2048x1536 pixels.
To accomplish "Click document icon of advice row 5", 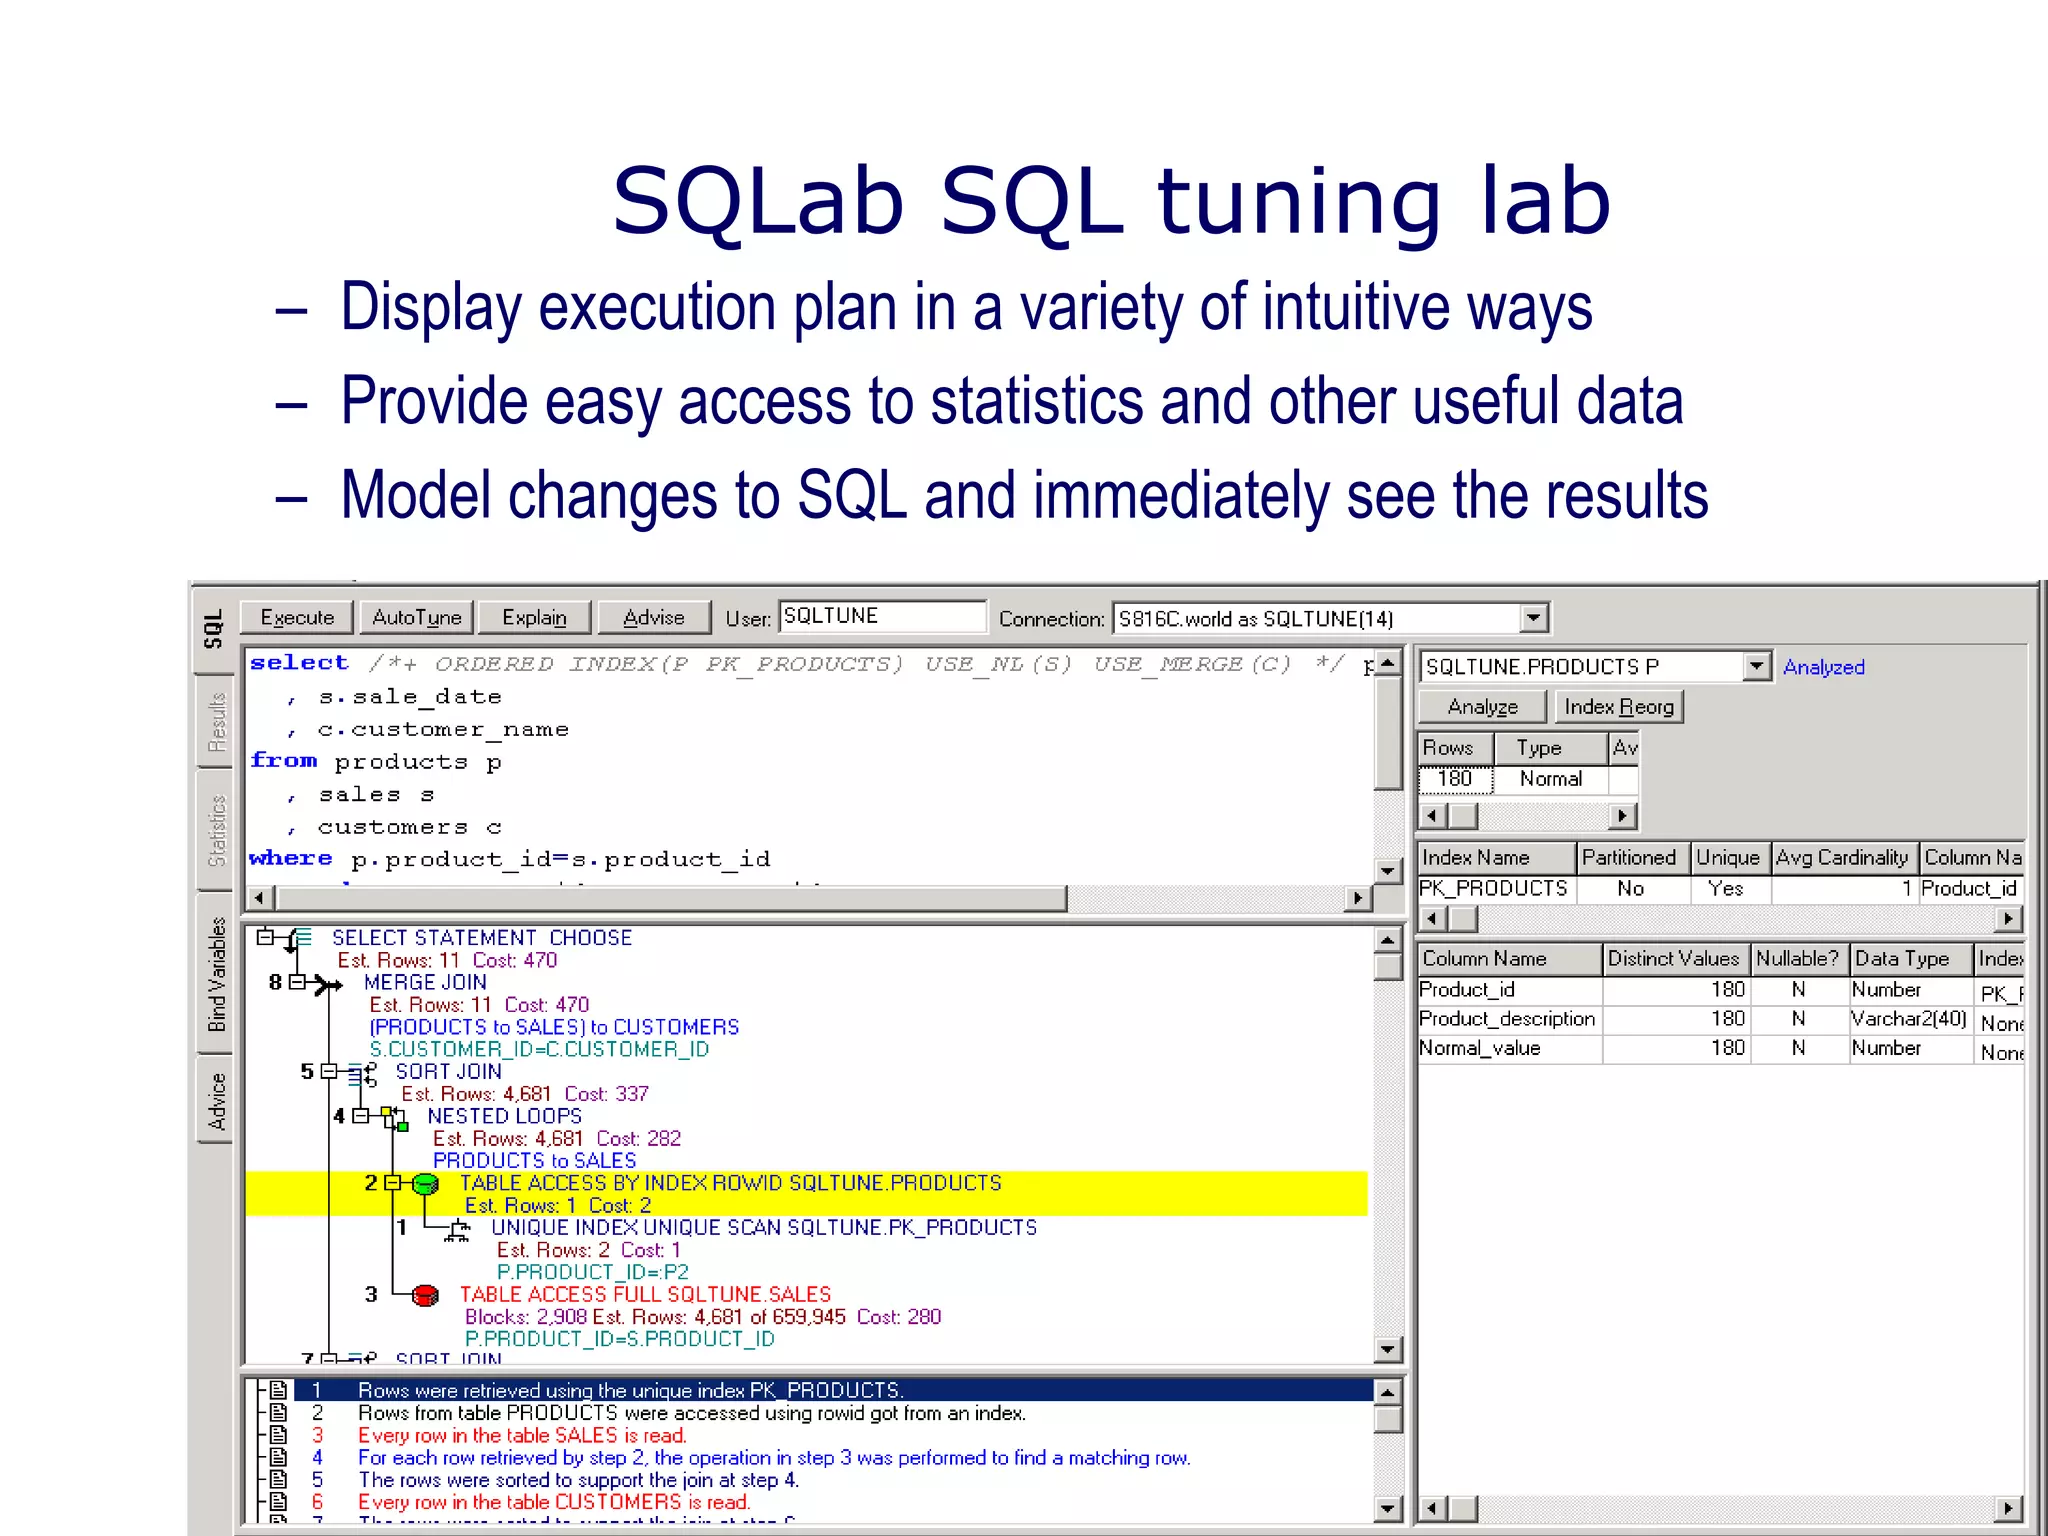I will coord(279,1479).
